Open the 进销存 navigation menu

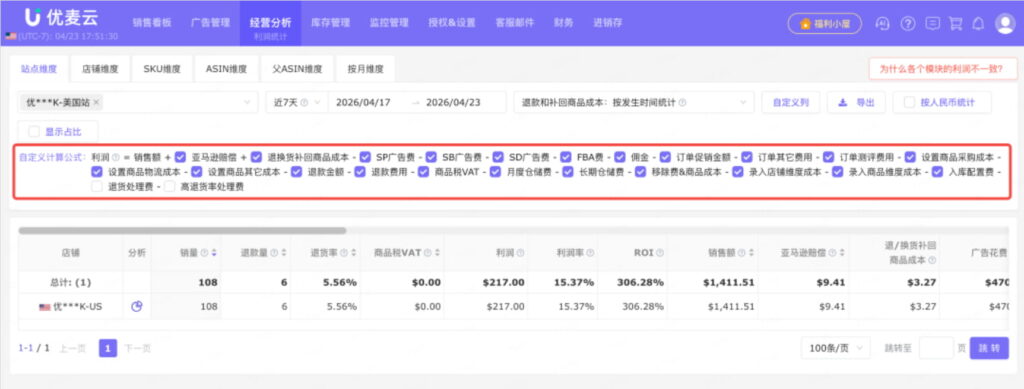click(607, 23)
